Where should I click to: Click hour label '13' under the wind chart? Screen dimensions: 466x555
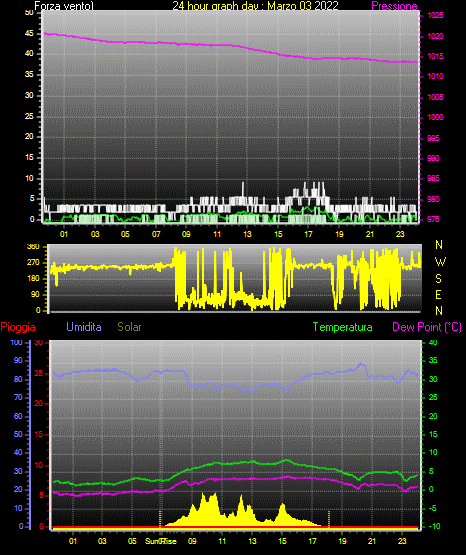247,234
